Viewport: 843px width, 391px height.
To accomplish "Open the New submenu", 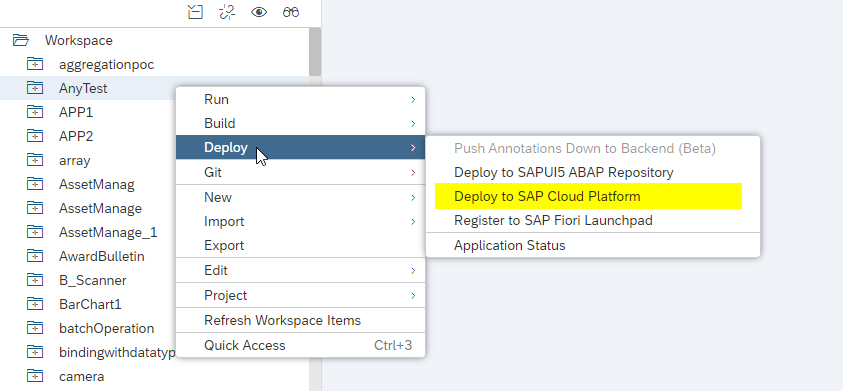I will click(301, 197).
